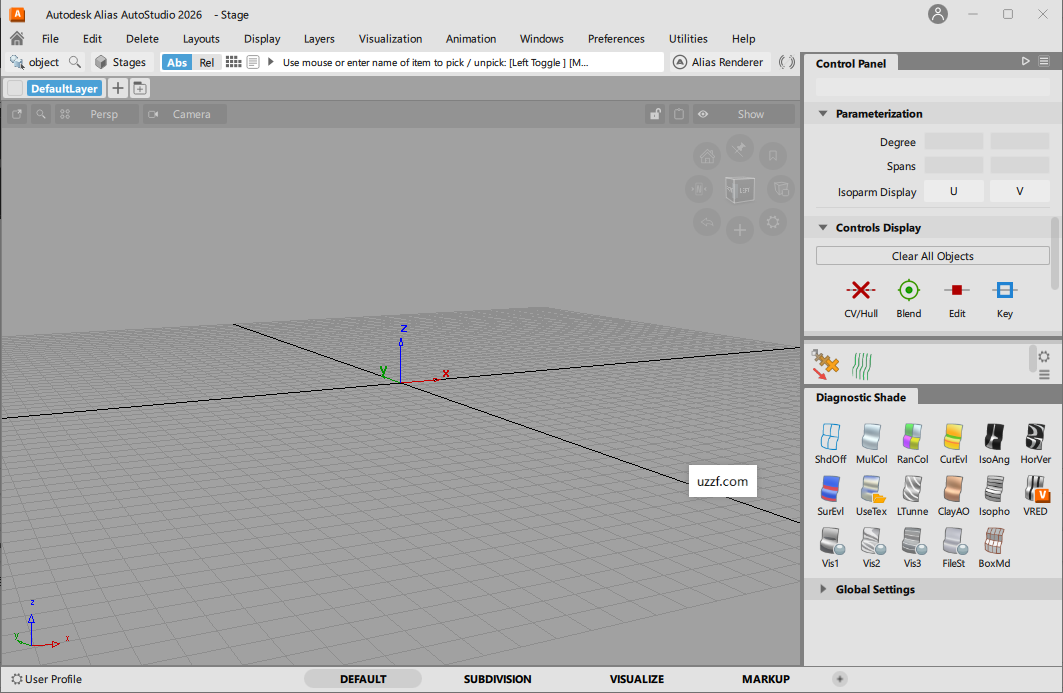Expand the Global Settings section
The width and height of the screenshot is (1063, 693).
822,589
